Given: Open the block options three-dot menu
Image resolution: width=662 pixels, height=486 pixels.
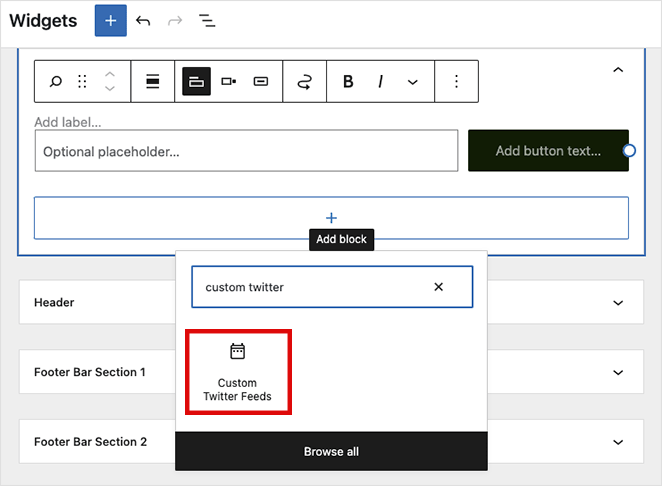Looking at the screenshot, I should (456, 81).
